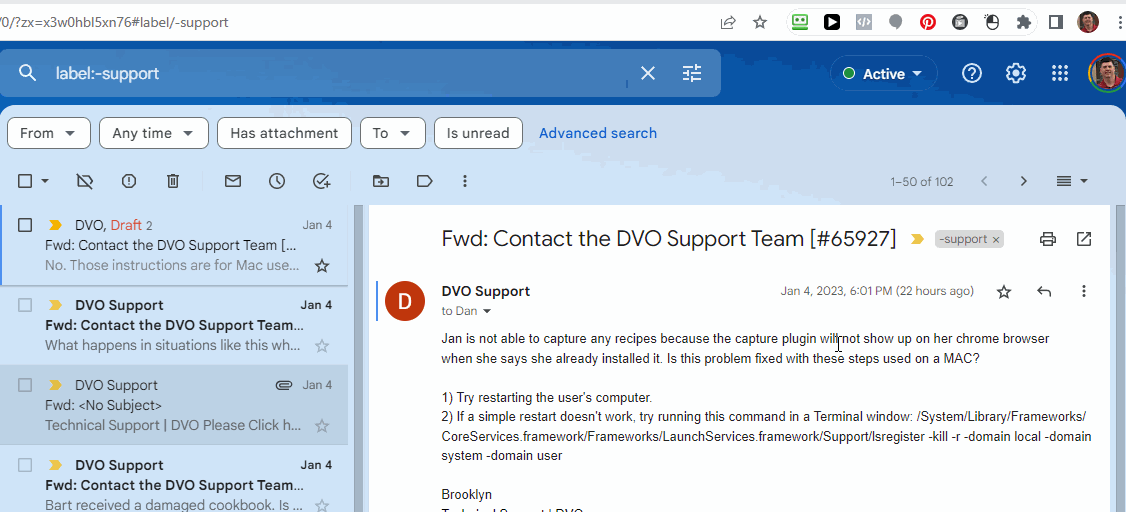Toggle the Is unread filter
1126x512 pixels.
478,133
